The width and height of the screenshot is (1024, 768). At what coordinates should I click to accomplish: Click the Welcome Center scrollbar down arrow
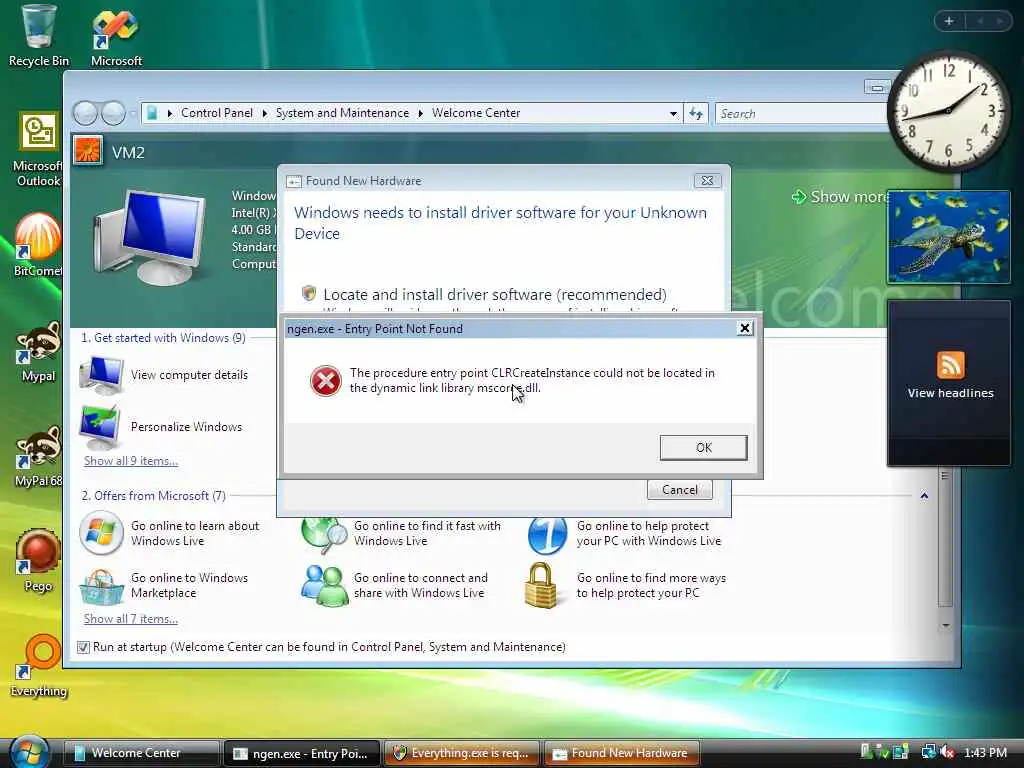(946, 626)
